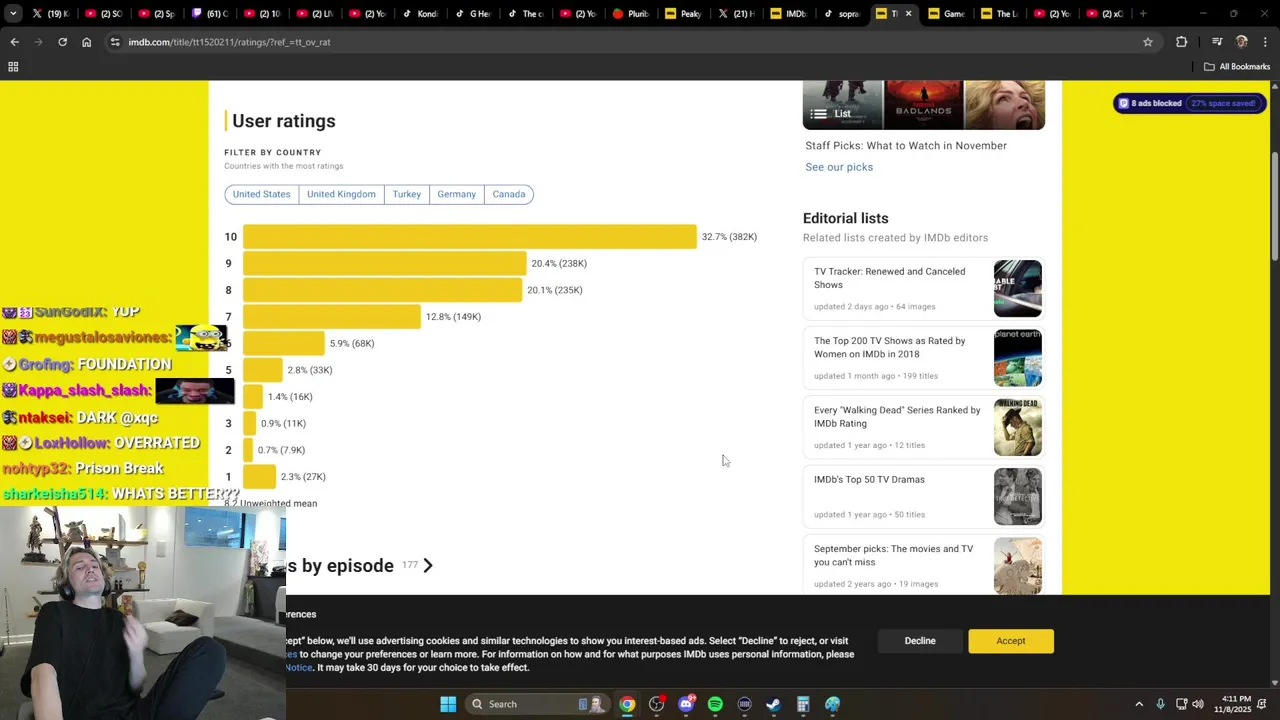
Task: Open Chrome from the taskbar
Action: click(x=627, y=704)
